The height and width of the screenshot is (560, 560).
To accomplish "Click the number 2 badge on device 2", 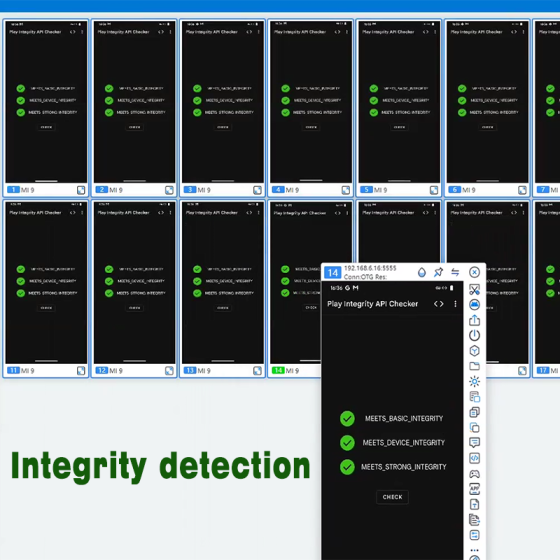I will coord(101,190).
